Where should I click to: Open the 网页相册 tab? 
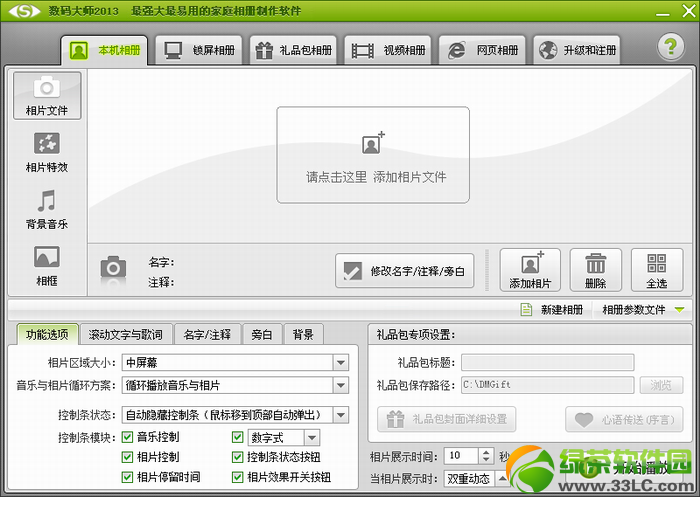click(482, 50)
